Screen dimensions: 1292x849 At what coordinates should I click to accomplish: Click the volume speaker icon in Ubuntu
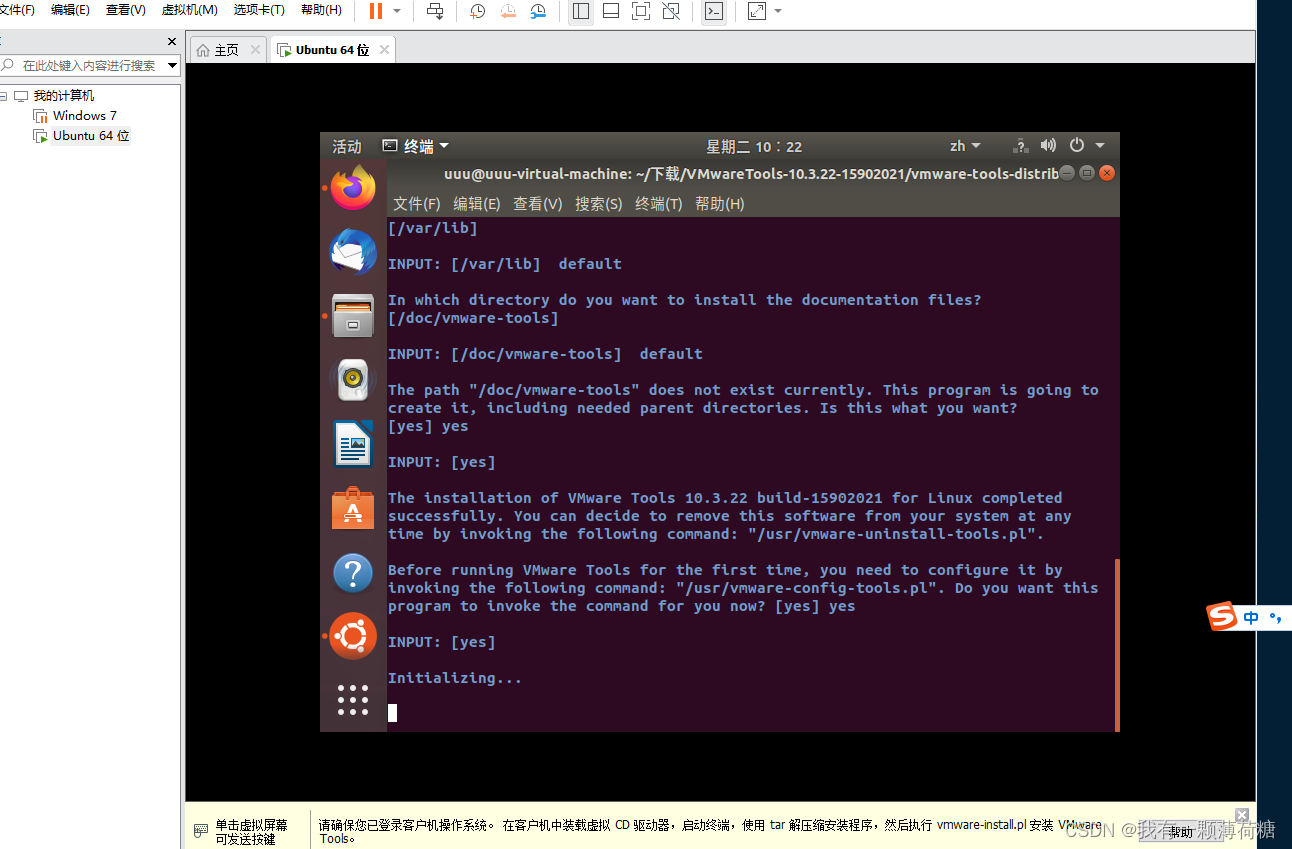pos(1048,146)
